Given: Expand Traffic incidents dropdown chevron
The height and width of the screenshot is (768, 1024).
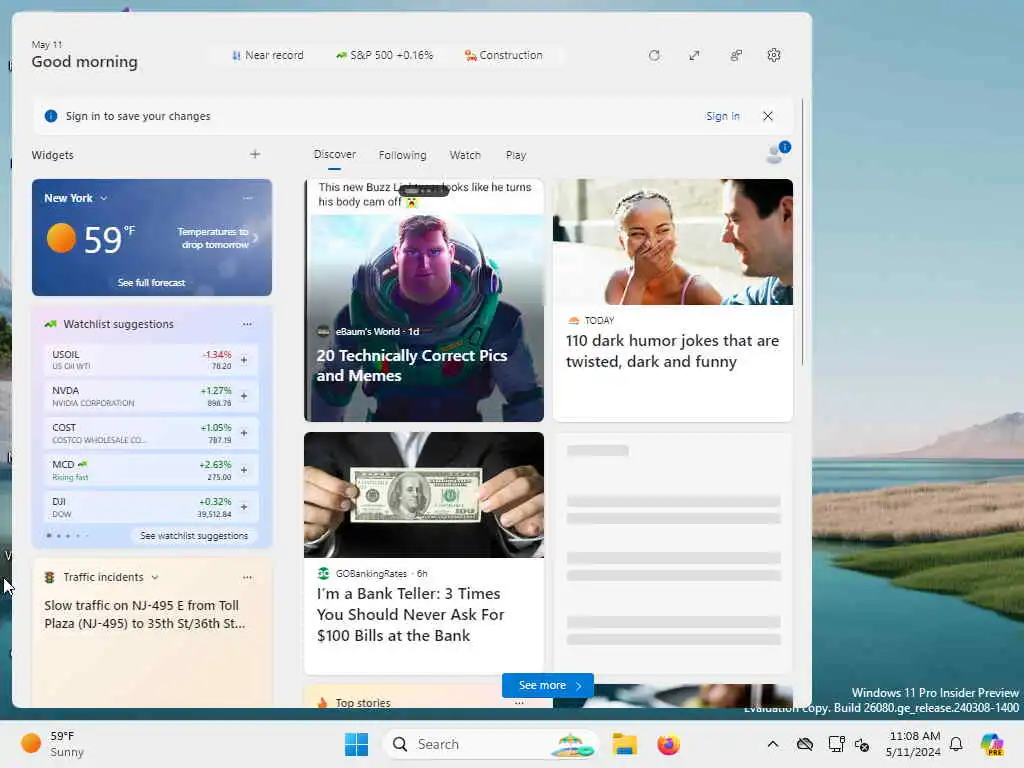Looking at the screenshot, I should 155,577.
